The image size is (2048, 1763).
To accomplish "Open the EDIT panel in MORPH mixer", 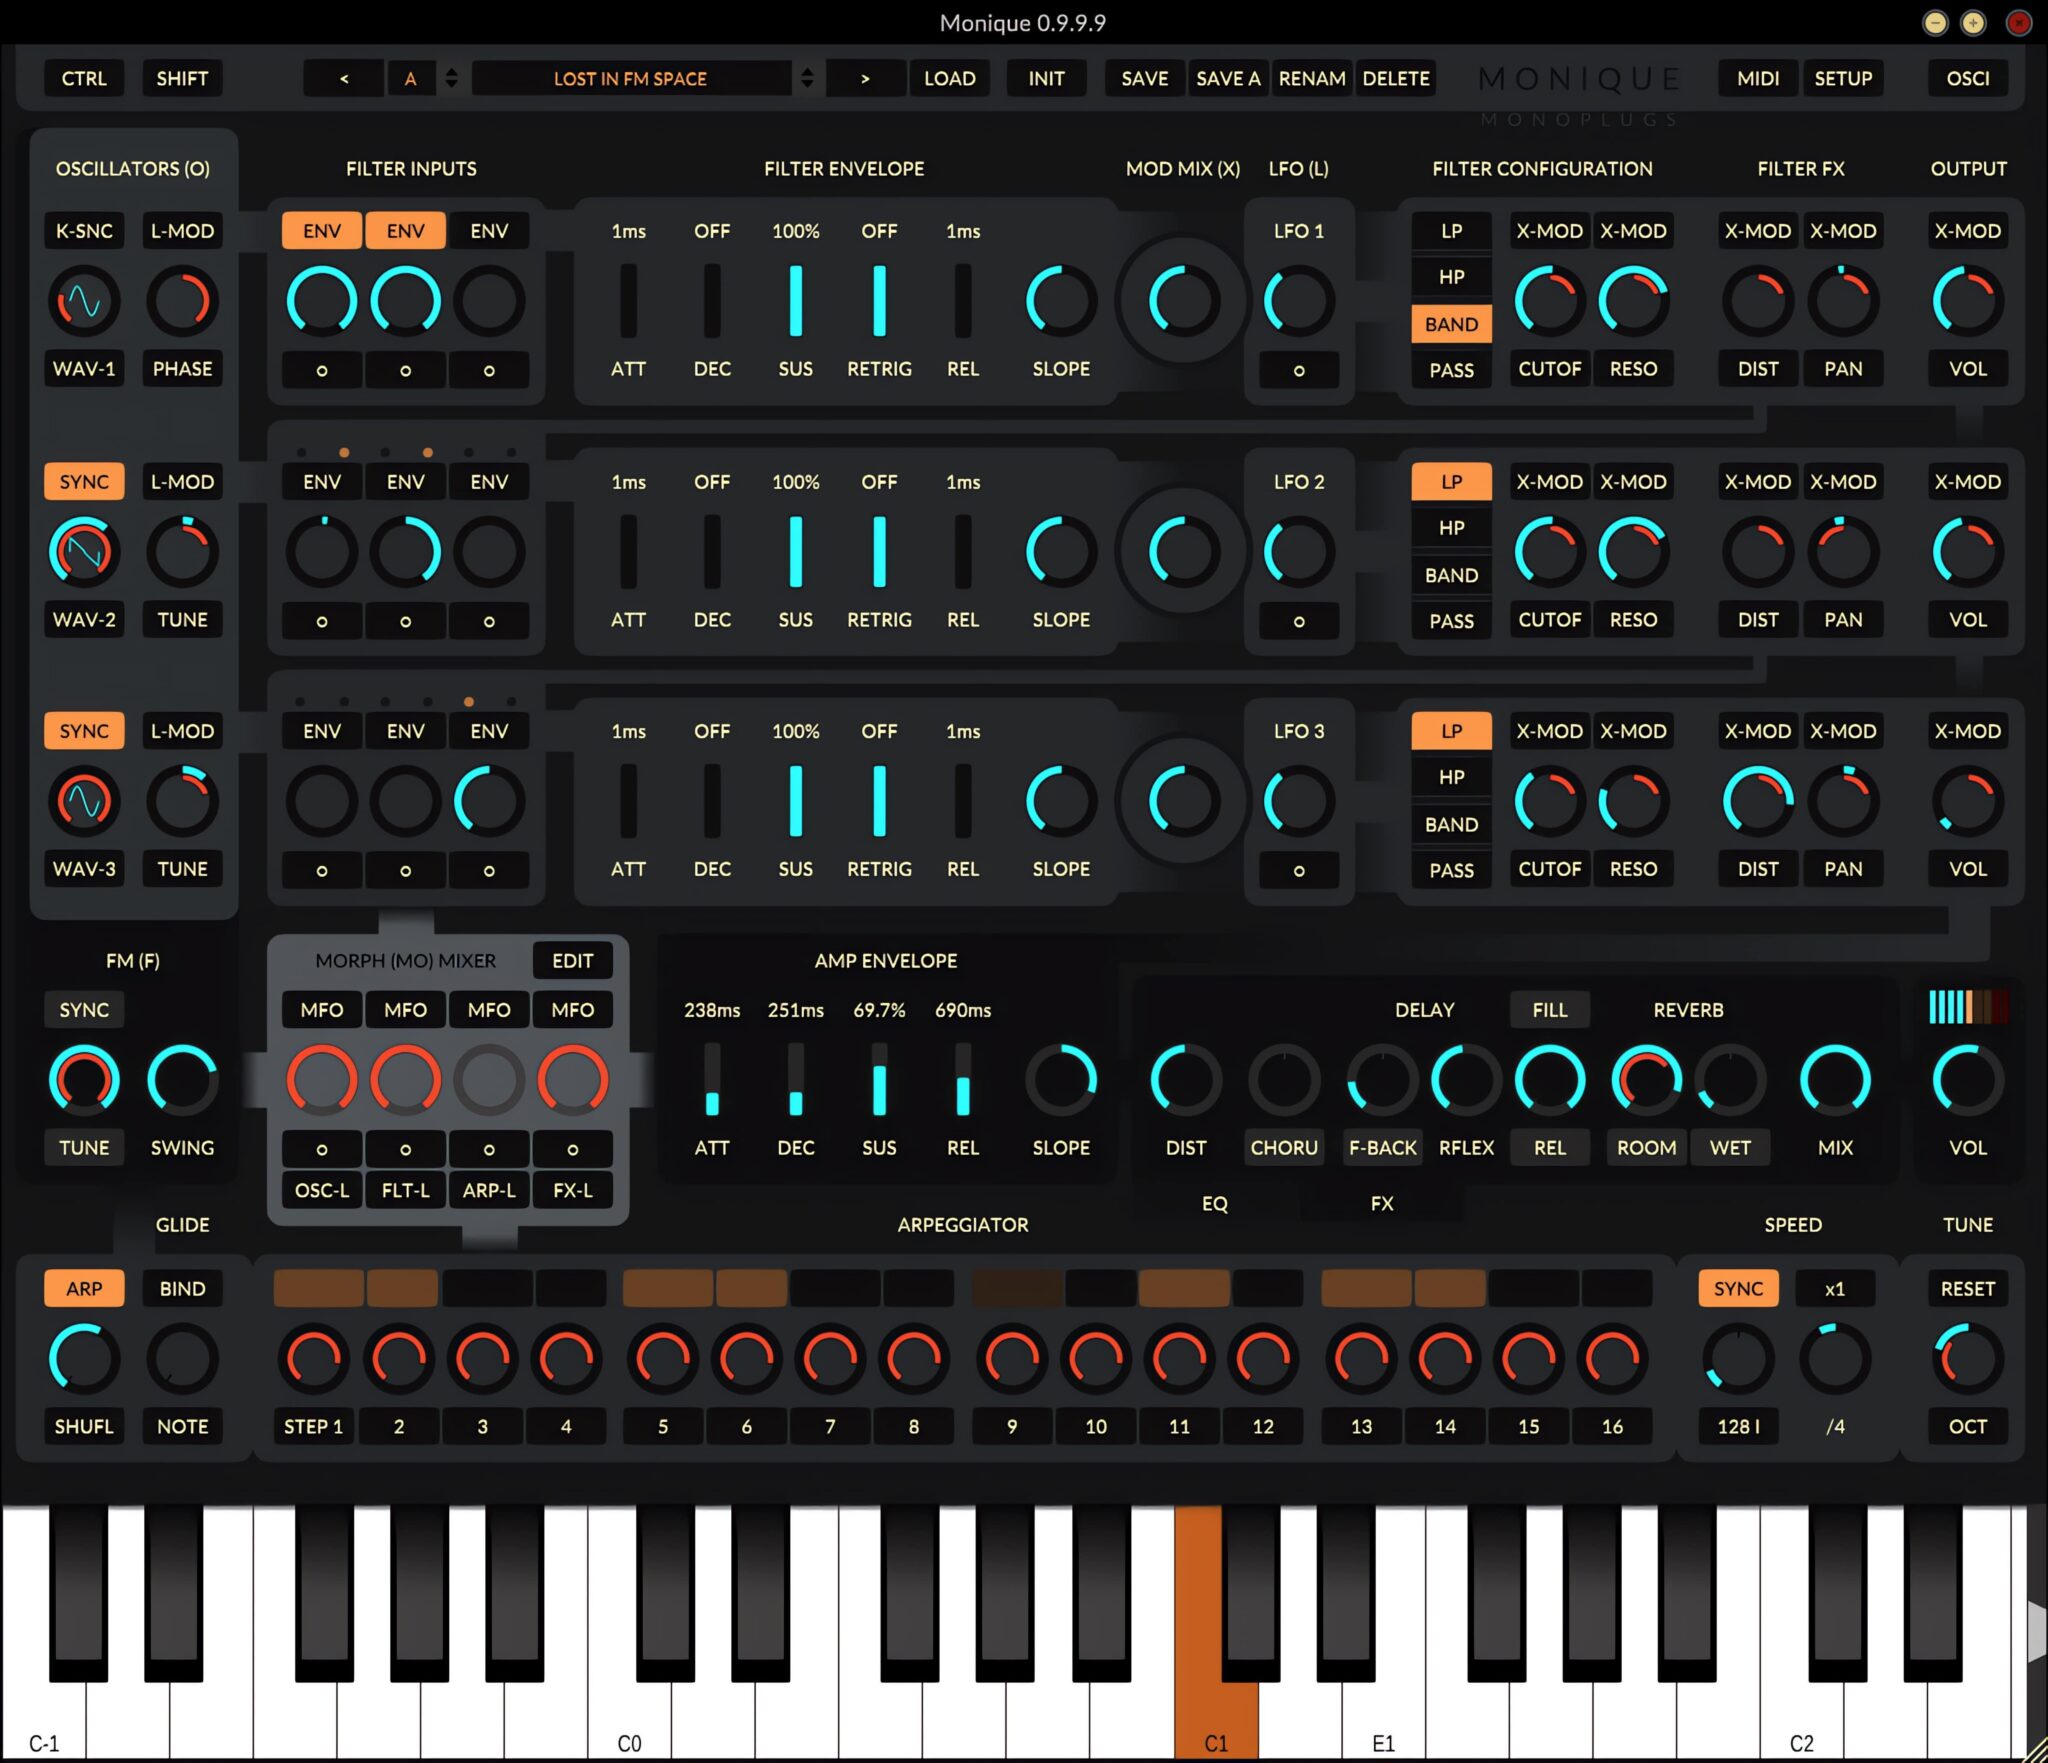I will (x=572, y=960).
